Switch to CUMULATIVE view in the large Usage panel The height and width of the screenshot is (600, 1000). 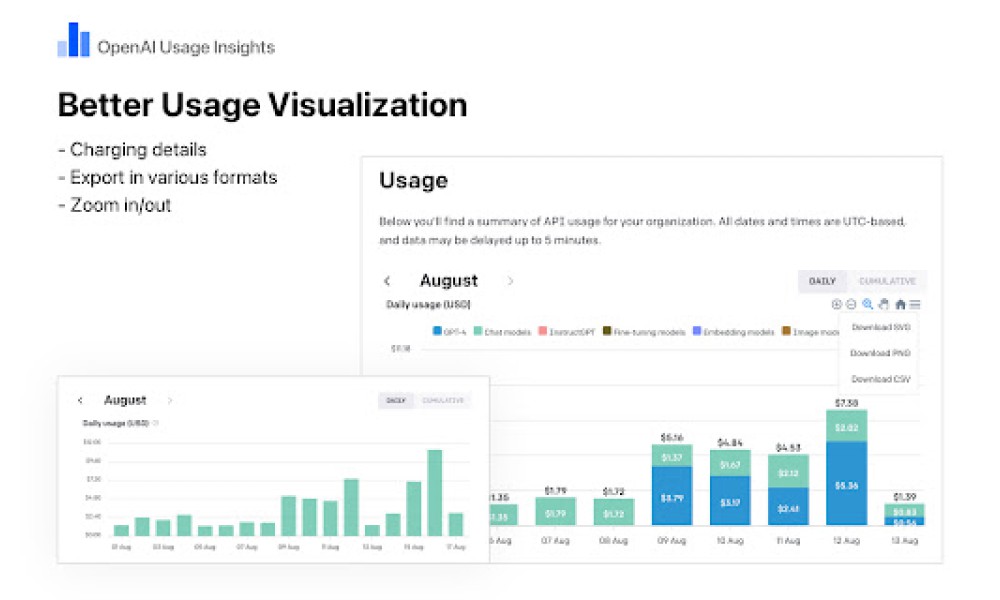887,281
